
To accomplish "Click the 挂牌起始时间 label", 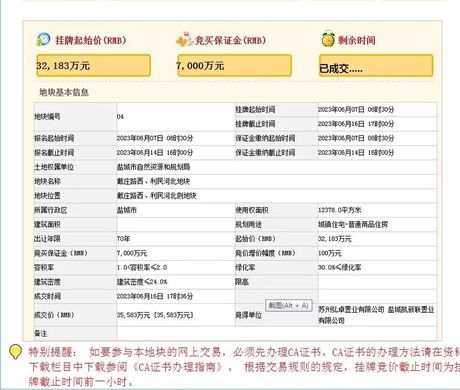I will pos(255,109).
